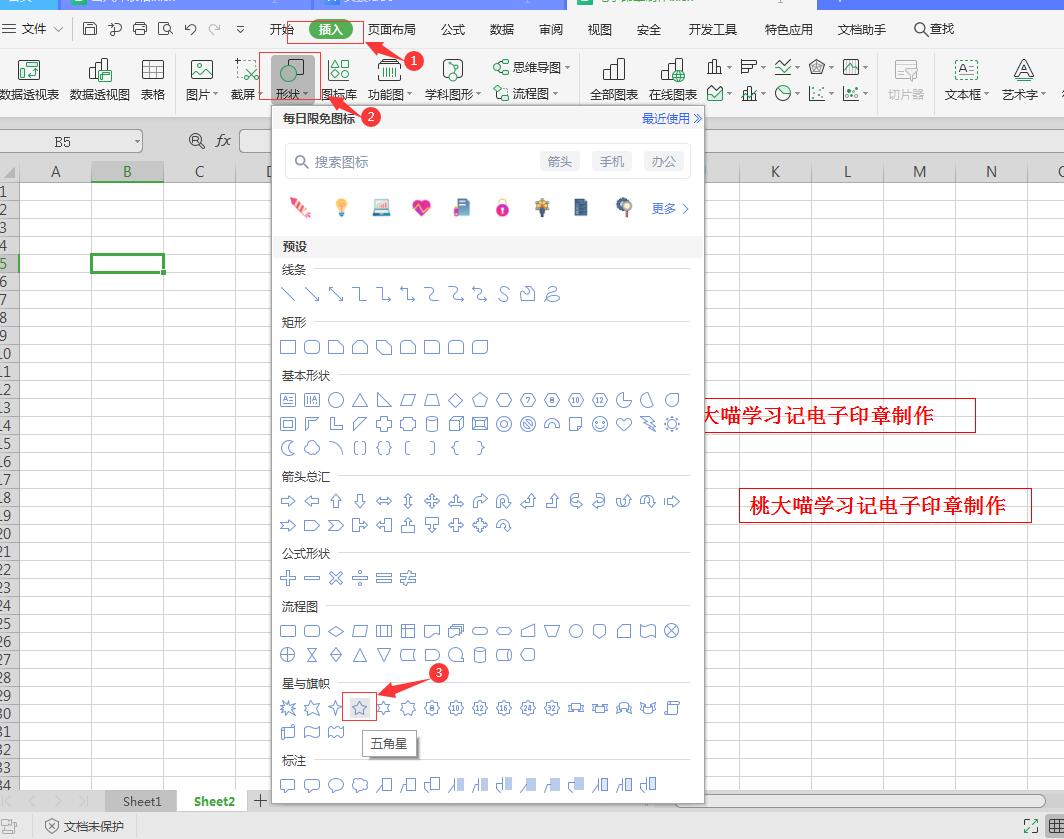Screen dimensions: 1064x839
Task: Select the five-point star shape
Action: coord(360,708)
